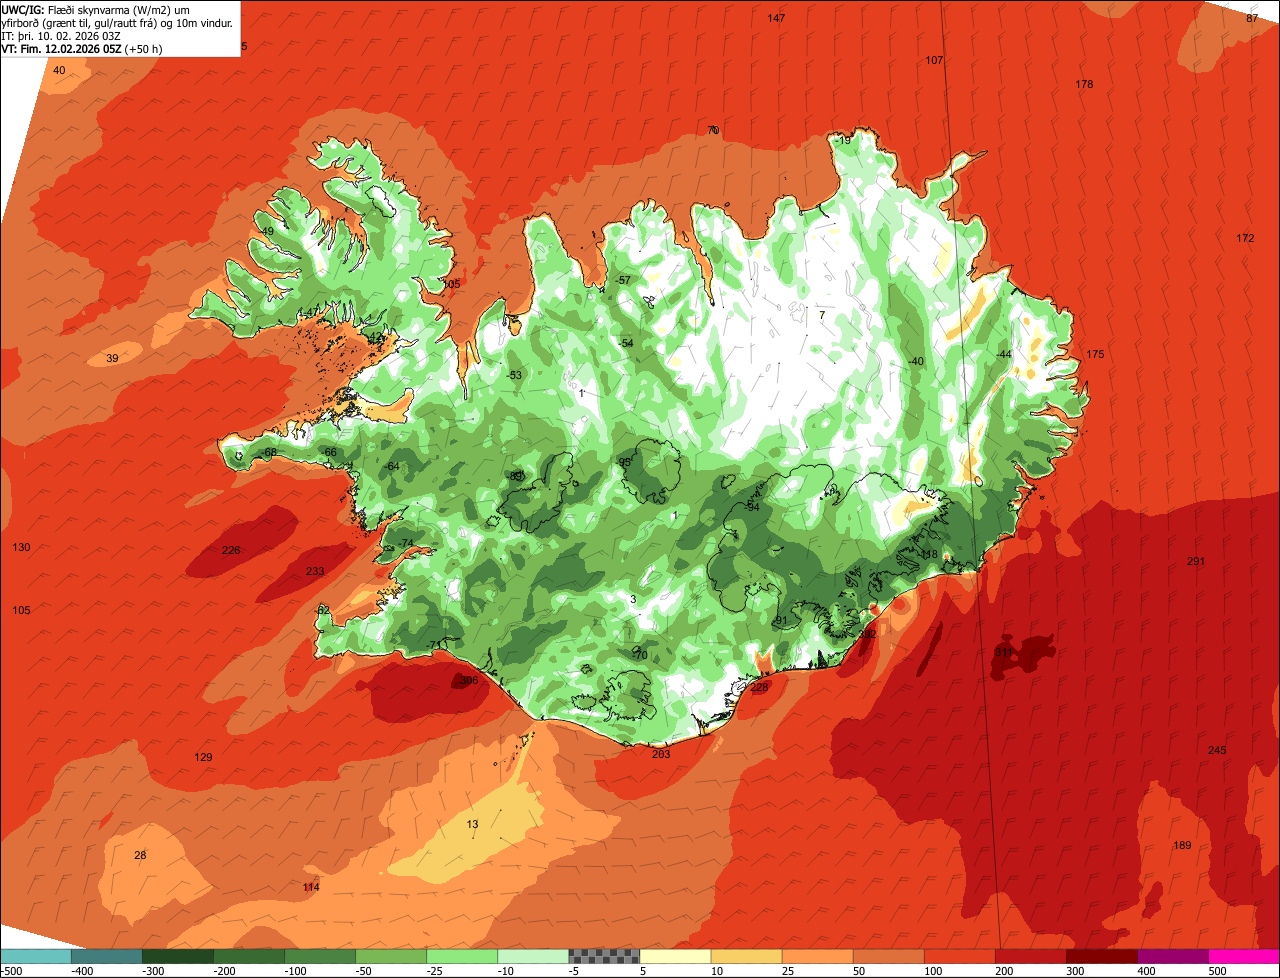Click the valid time 'VT: Fim. 12.02.2026 05Z (+50 h)'
1280x978 pixels.
[x=82, y=49]
